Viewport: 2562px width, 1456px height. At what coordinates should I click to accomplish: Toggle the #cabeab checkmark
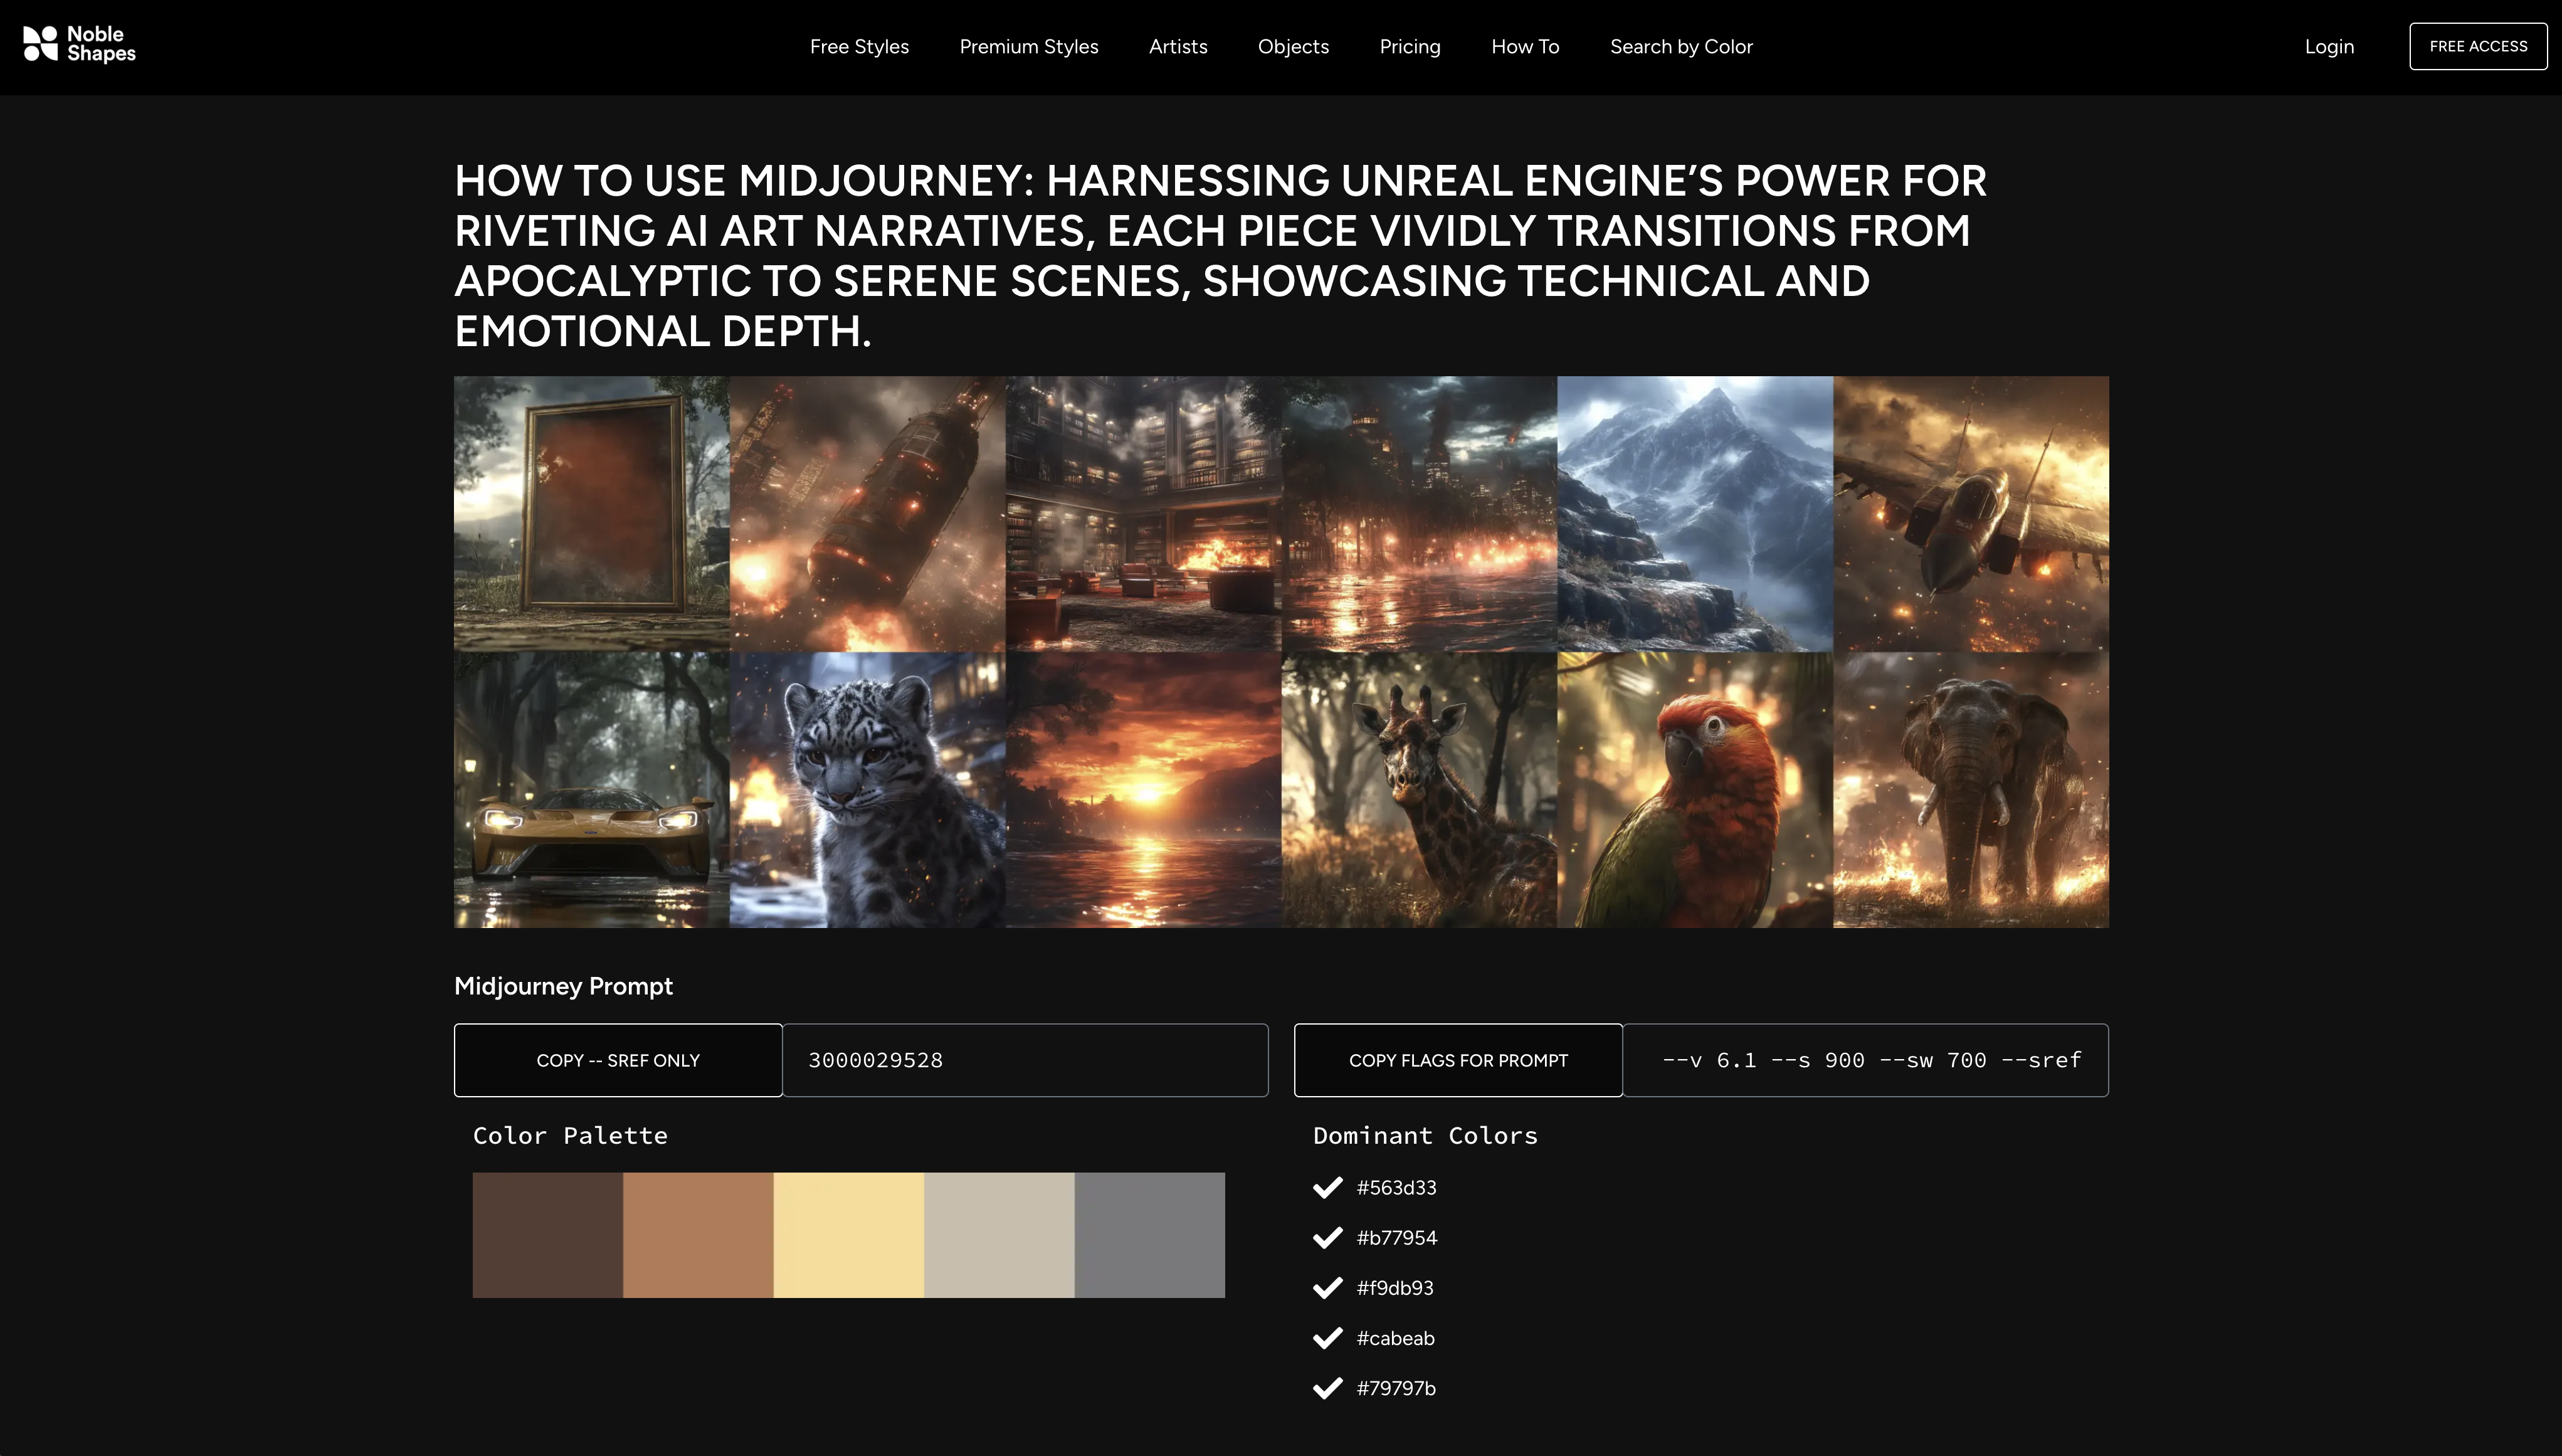pyautogui.click(x=1327, y=1338)
